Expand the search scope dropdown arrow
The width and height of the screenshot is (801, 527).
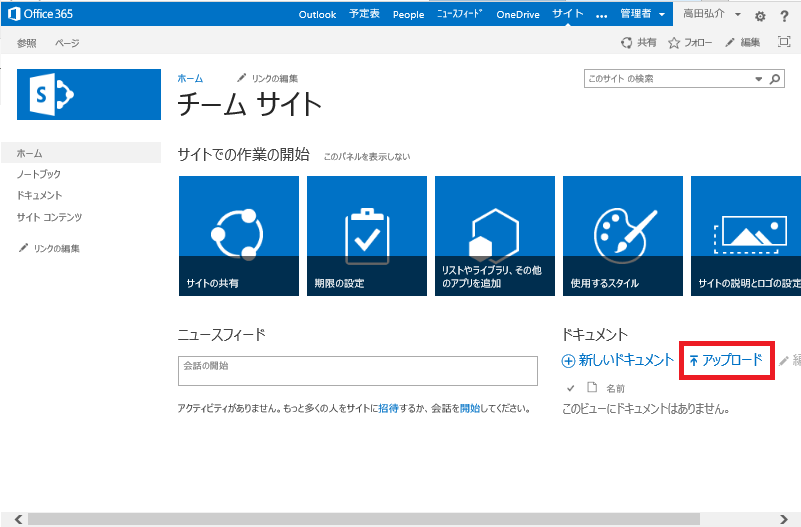point(759,79)
